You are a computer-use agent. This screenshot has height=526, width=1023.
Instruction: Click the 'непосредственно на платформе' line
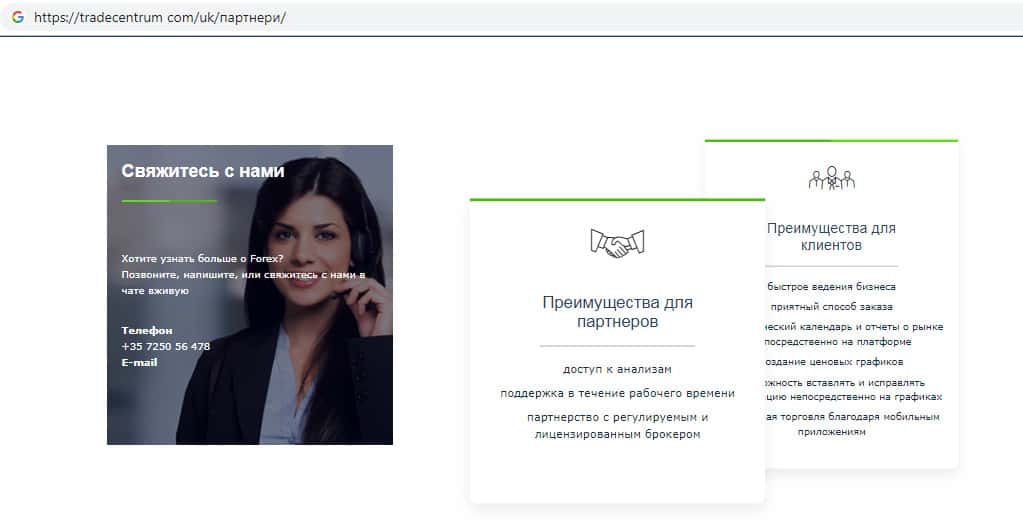[838, 341]
